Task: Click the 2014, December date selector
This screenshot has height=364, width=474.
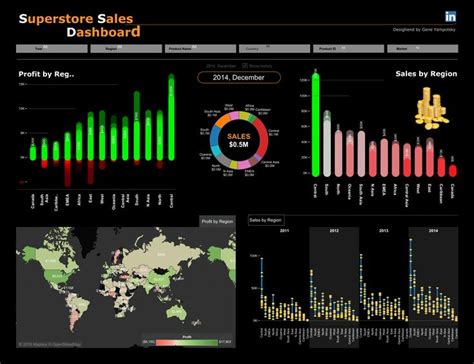Action: (239, 78)
